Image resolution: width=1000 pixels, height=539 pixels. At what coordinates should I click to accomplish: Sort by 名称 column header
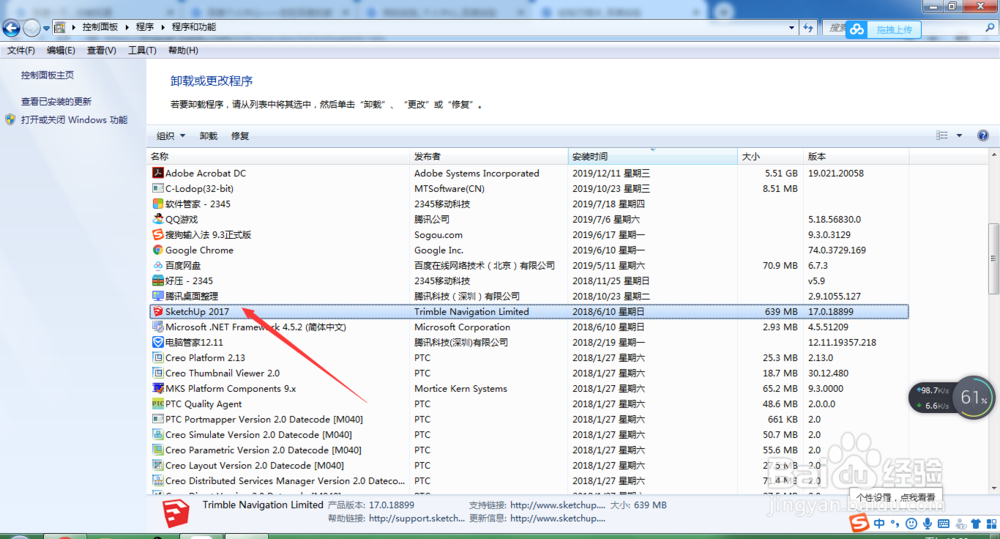pyautogui.click(x=279, y=156)
